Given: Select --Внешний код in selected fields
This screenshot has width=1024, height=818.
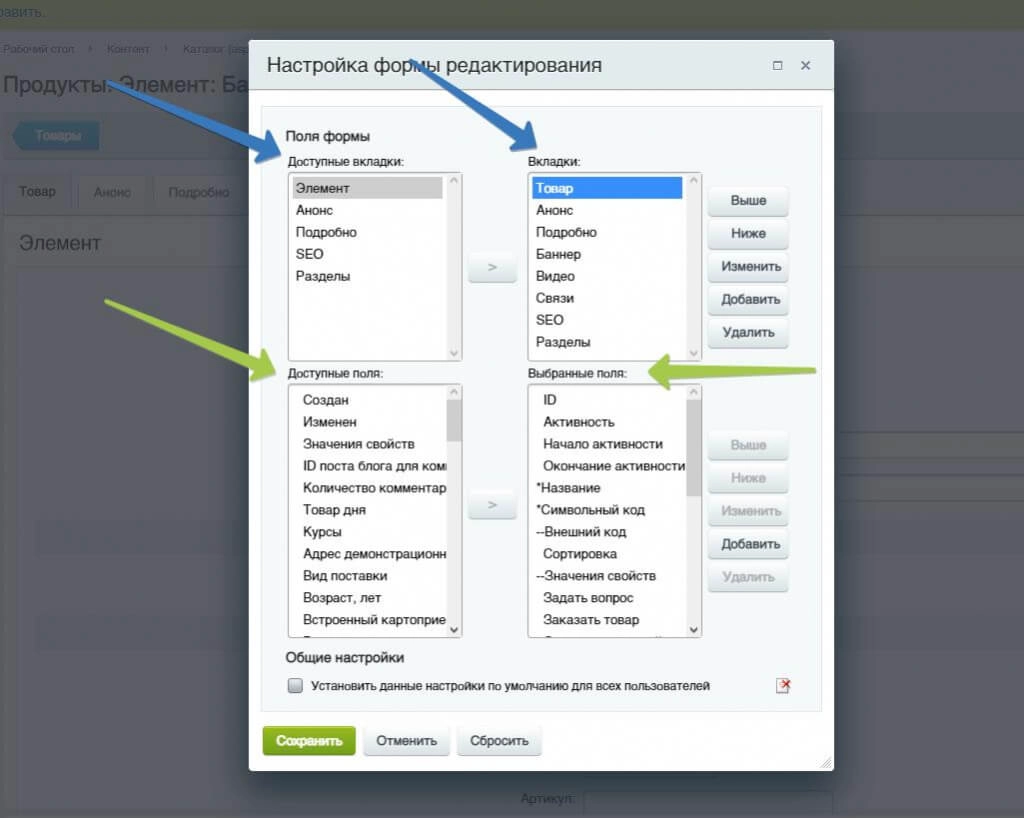Looking at the screenshot, I should click(x=609, y=532).
